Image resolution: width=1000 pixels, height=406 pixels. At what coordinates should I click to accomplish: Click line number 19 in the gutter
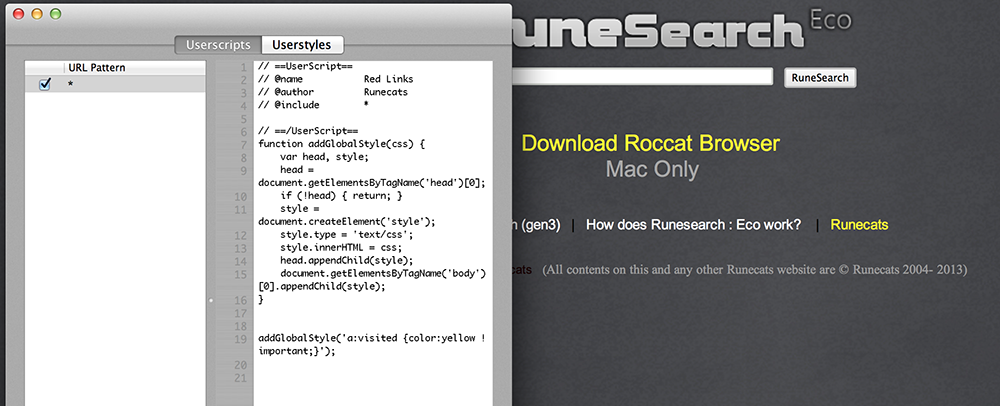coord(240,339)
